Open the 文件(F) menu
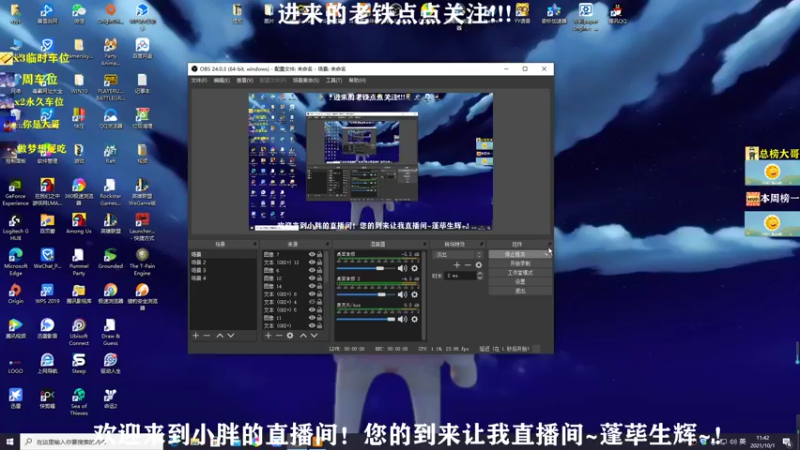This screenshot has height=450, width=800. point(199,81)
